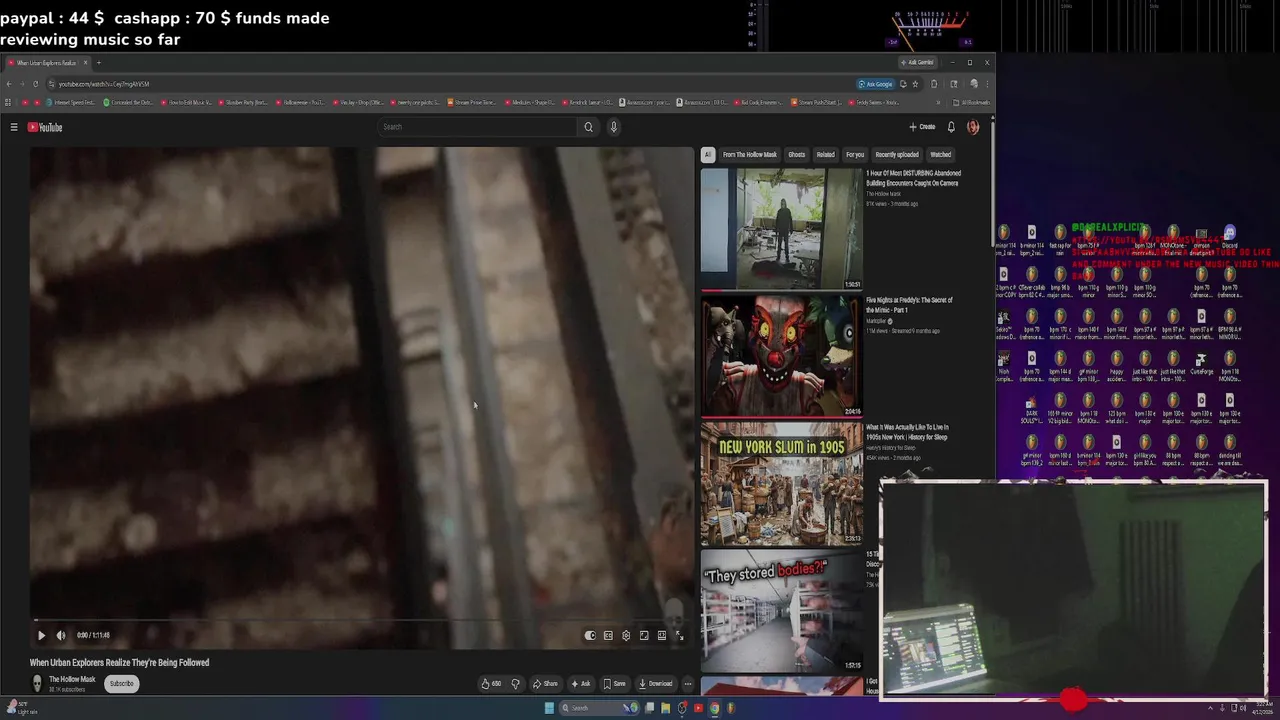
Task: Open Chrome from the taskbar
Action: point(714,708)
